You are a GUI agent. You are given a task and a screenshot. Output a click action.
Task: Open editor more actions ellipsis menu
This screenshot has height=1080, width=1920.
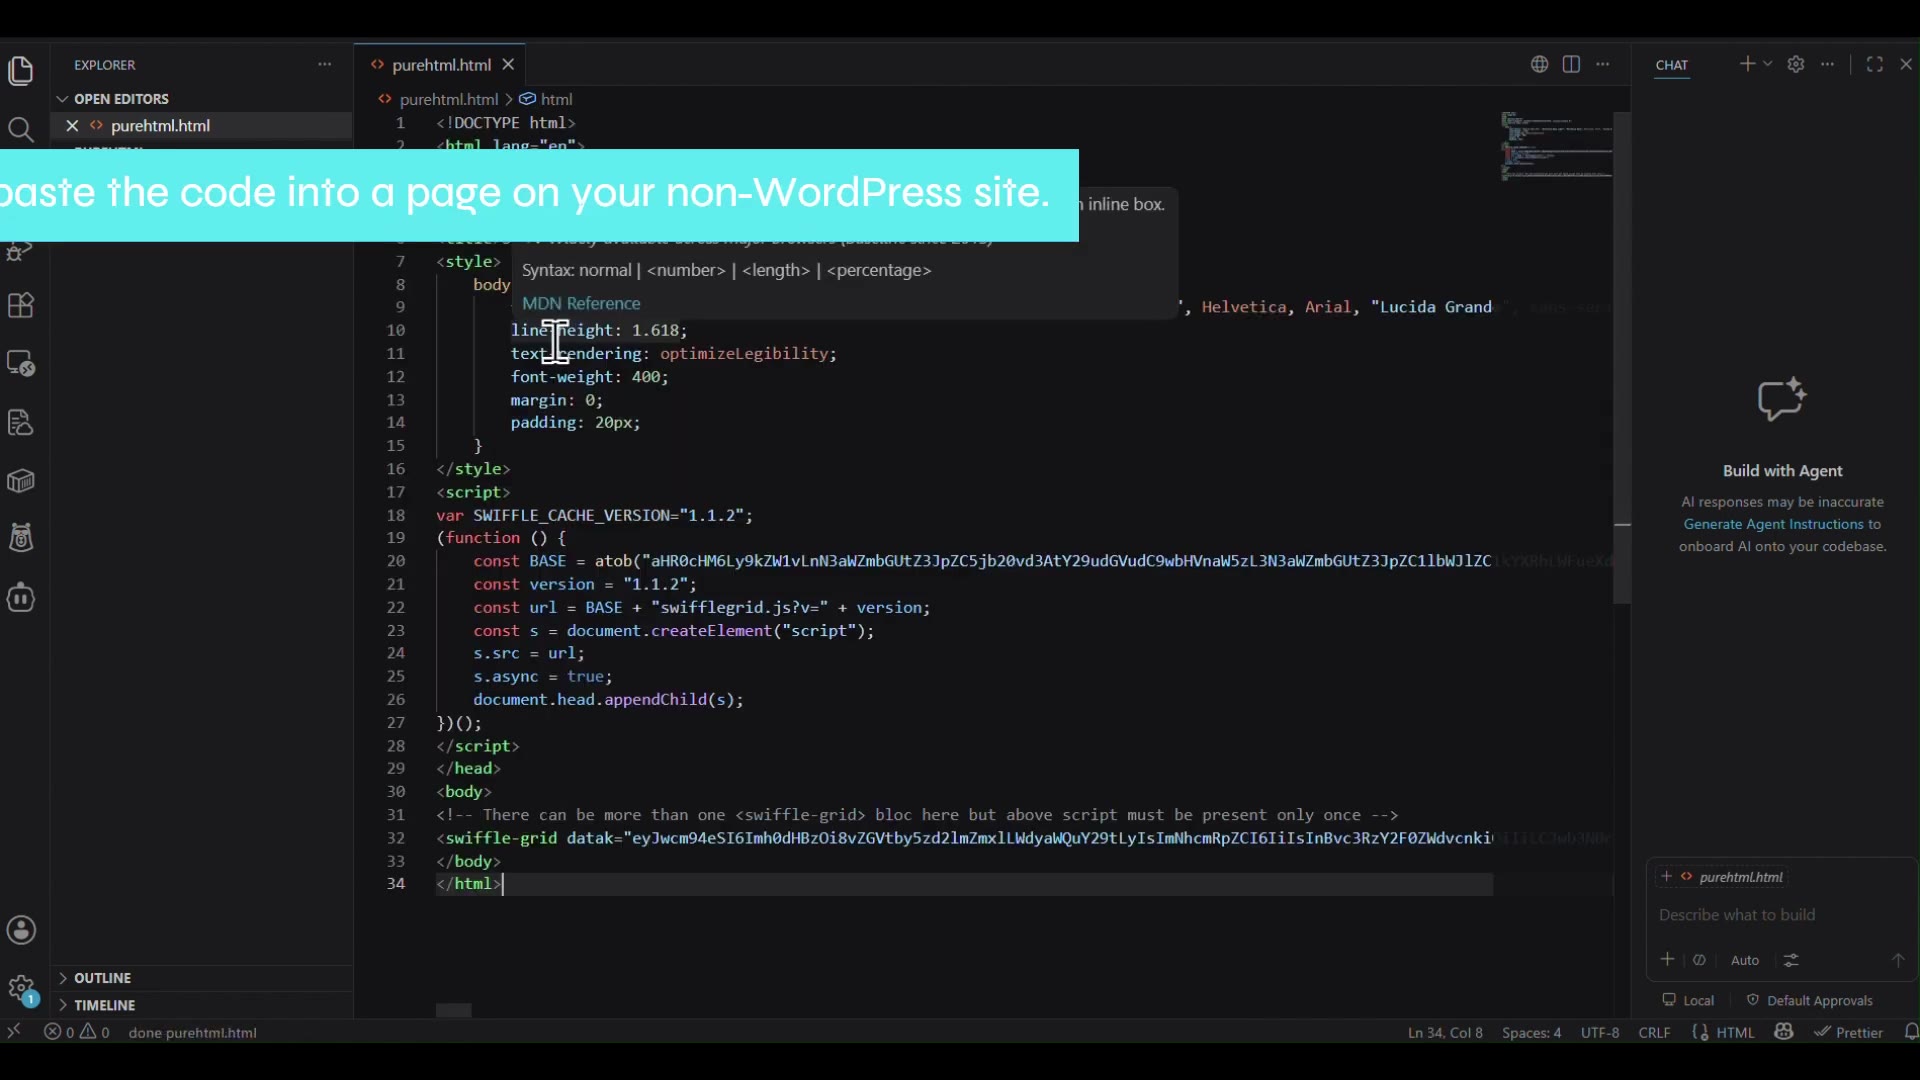(1603, 64)
